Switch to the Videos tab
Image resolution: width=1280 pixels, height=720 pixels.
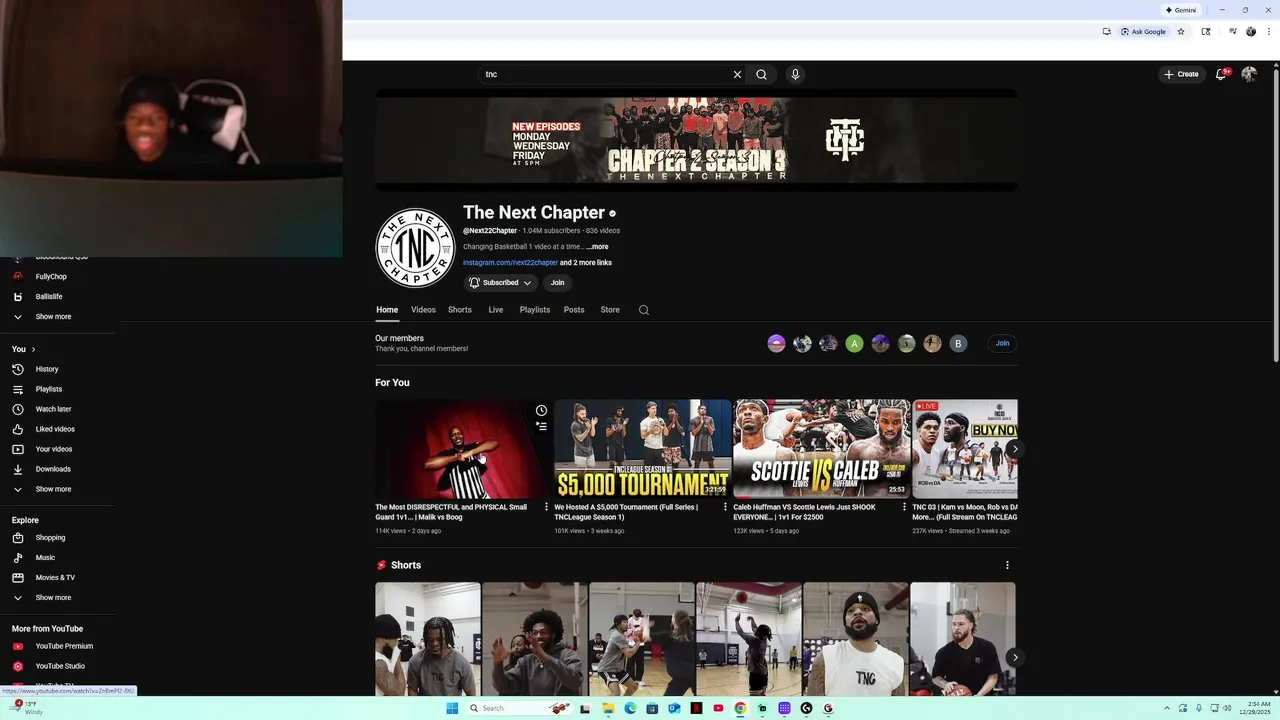click(x=423, y=310)
